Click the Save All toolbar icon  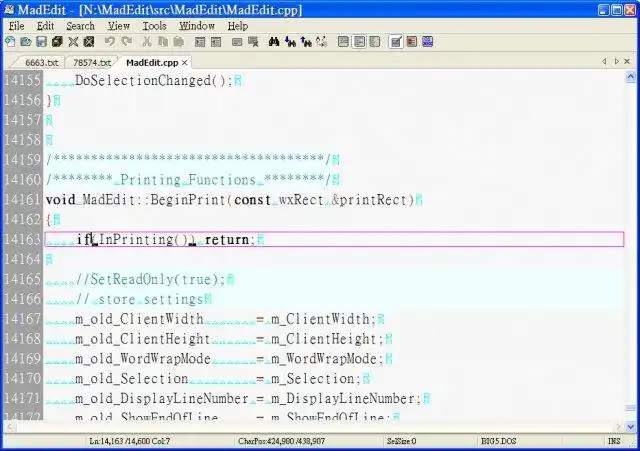point(57,42)
